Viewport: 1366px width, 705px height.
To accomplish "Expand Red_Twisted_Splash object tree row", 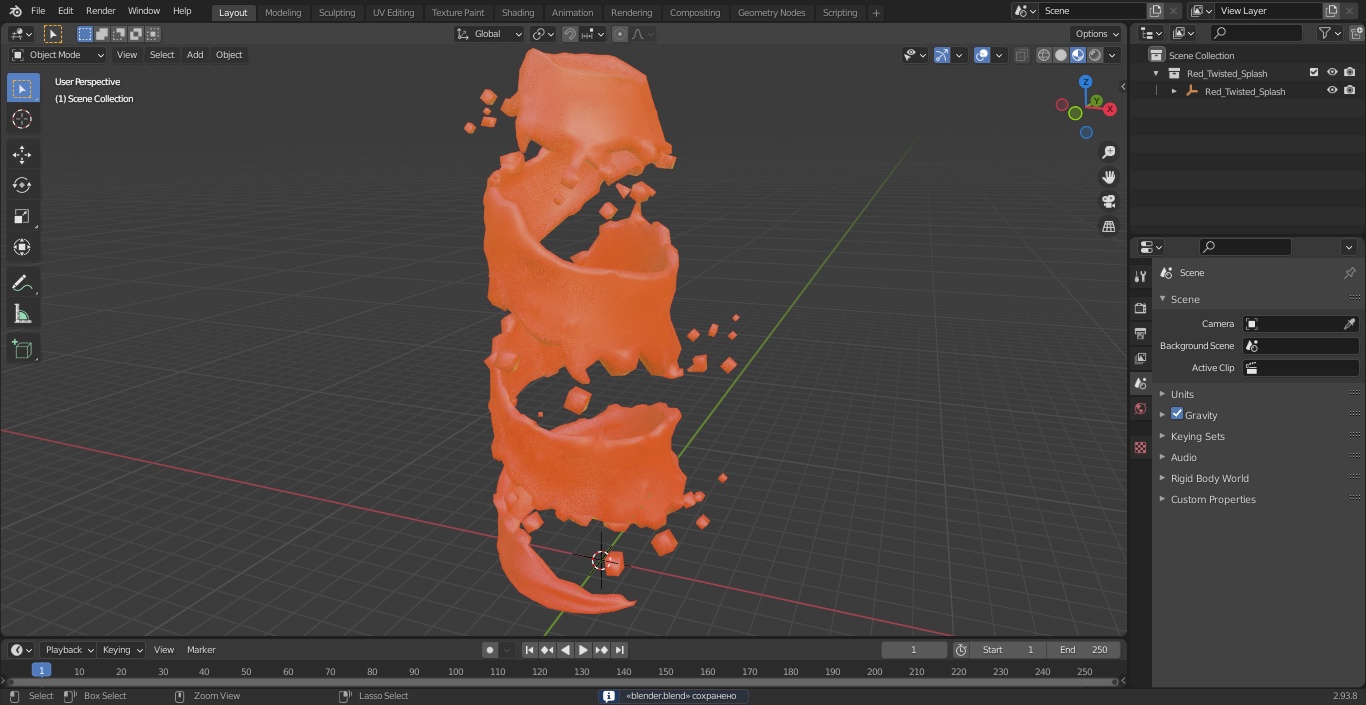I will [1174, 91].
